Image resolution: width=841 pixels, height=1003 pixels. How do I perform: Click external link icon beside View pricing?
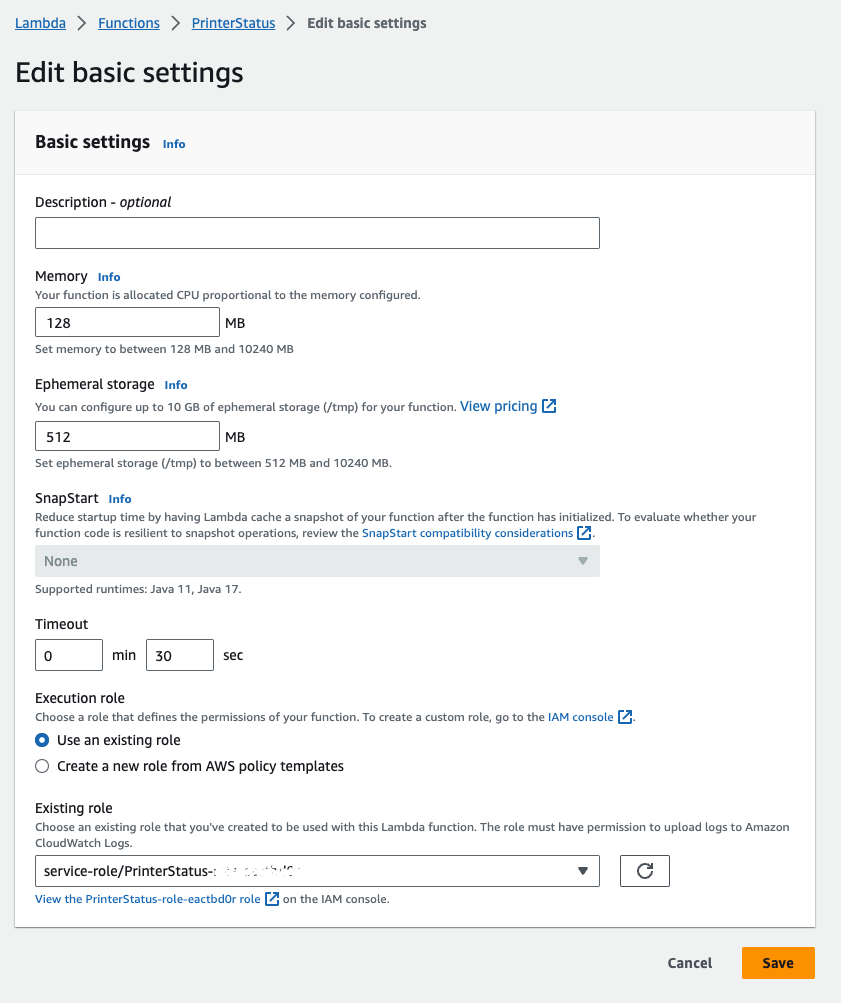click(549, 407)
